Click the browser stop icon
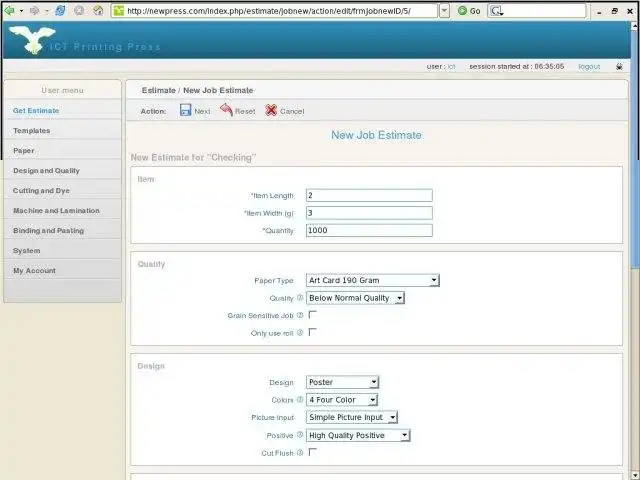The height and width of the screenshot is (480, 640). tap(79, 11)
